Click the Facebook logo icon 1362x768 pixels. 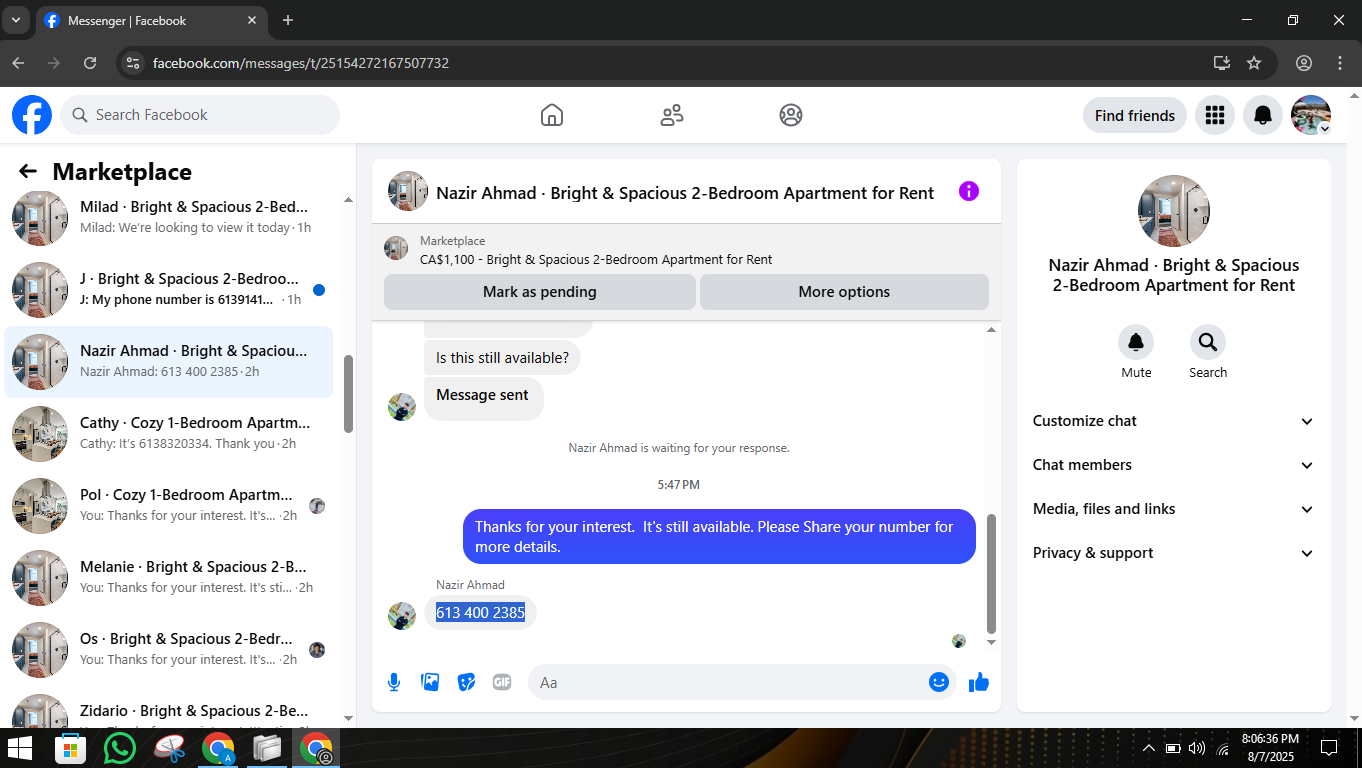click(x=32, y=115)
